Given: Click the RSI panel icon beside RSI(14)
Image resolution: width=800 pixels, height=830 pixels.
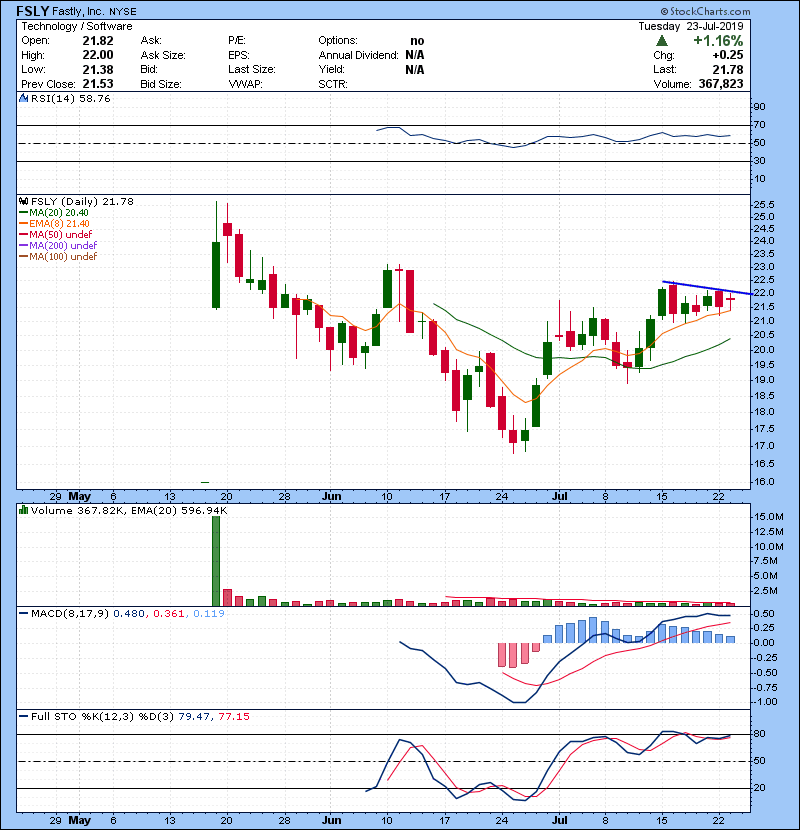Looking at the screenshot, I should pos(24,98).
